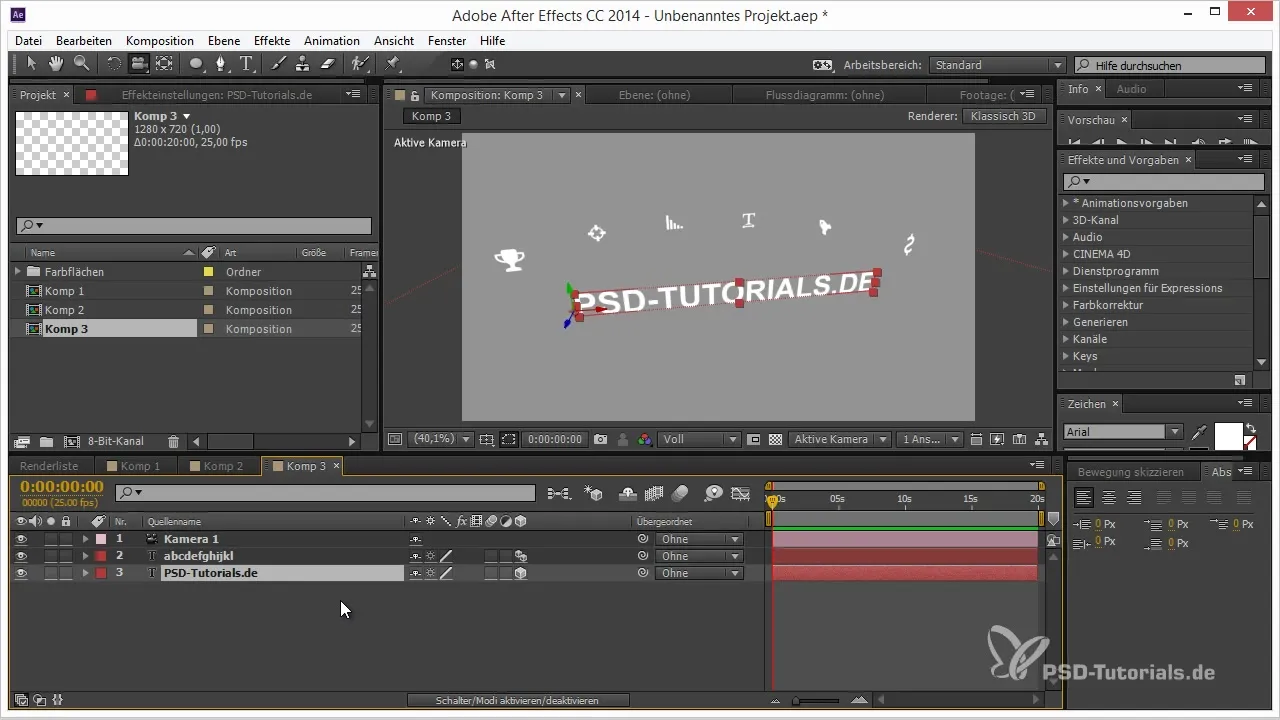Toggle Frame Blending for all layers
This screenshot has width=1280, height=720.
pos(655,493)
